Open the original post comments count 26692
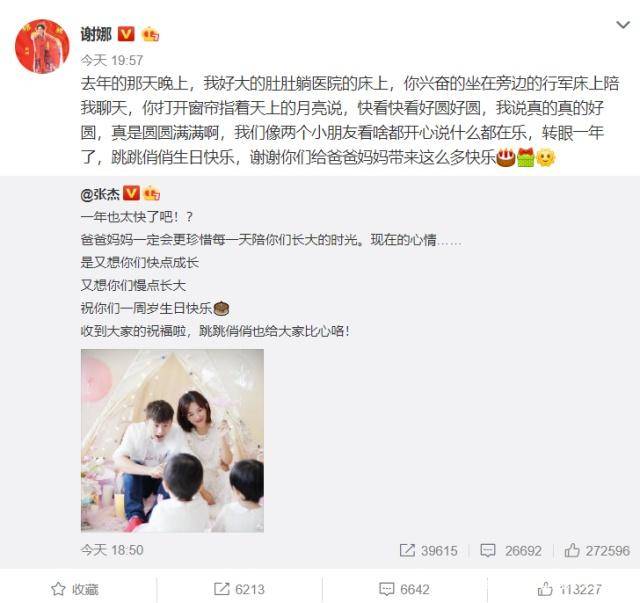 511,550
